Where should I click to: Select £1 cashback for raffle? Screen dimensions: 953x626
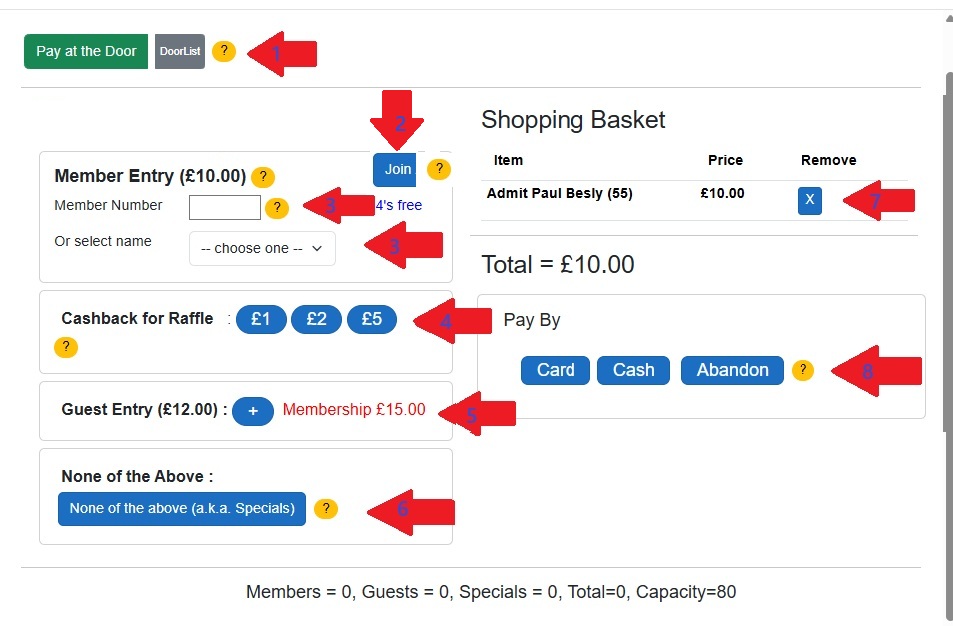(x=261, y=319)
